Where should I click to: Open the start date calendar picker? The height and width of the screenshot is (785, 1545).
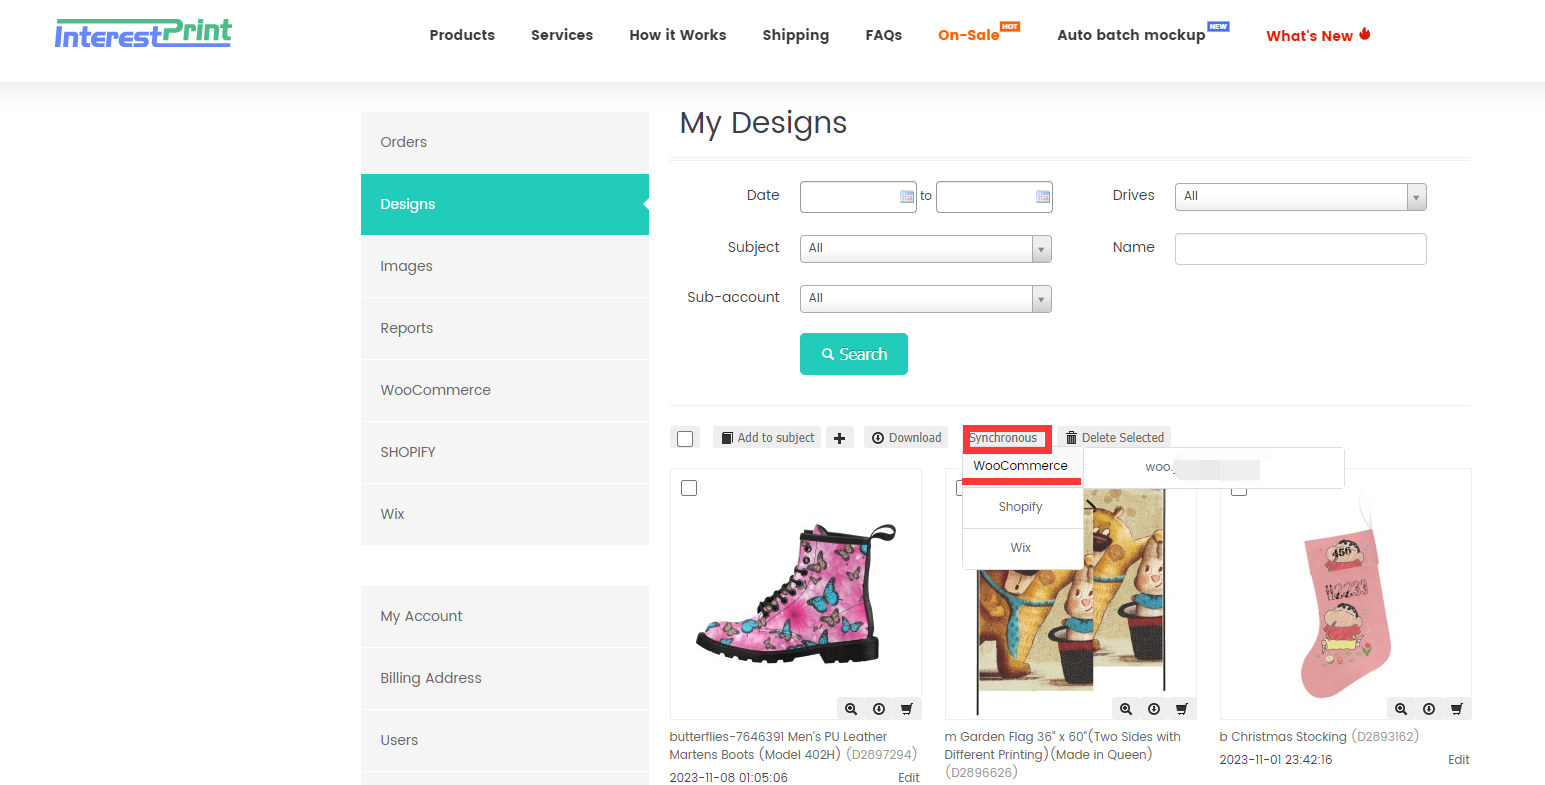[907, 197]
